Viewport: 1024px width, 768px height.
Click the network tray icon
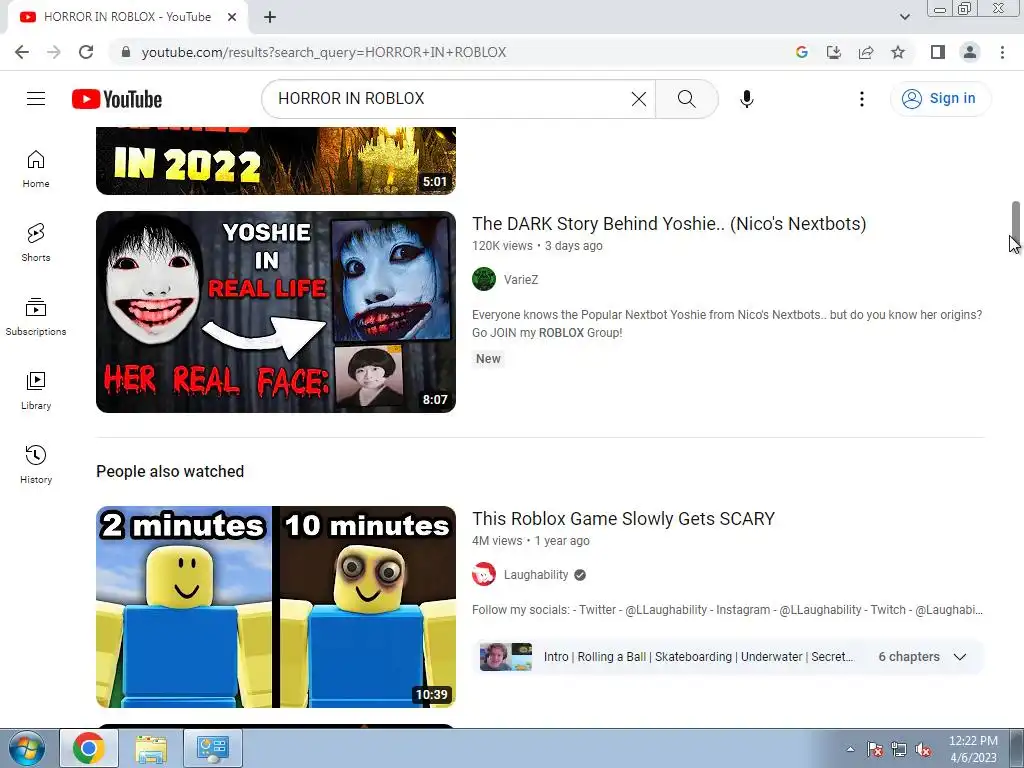click(x=899, y=749)
